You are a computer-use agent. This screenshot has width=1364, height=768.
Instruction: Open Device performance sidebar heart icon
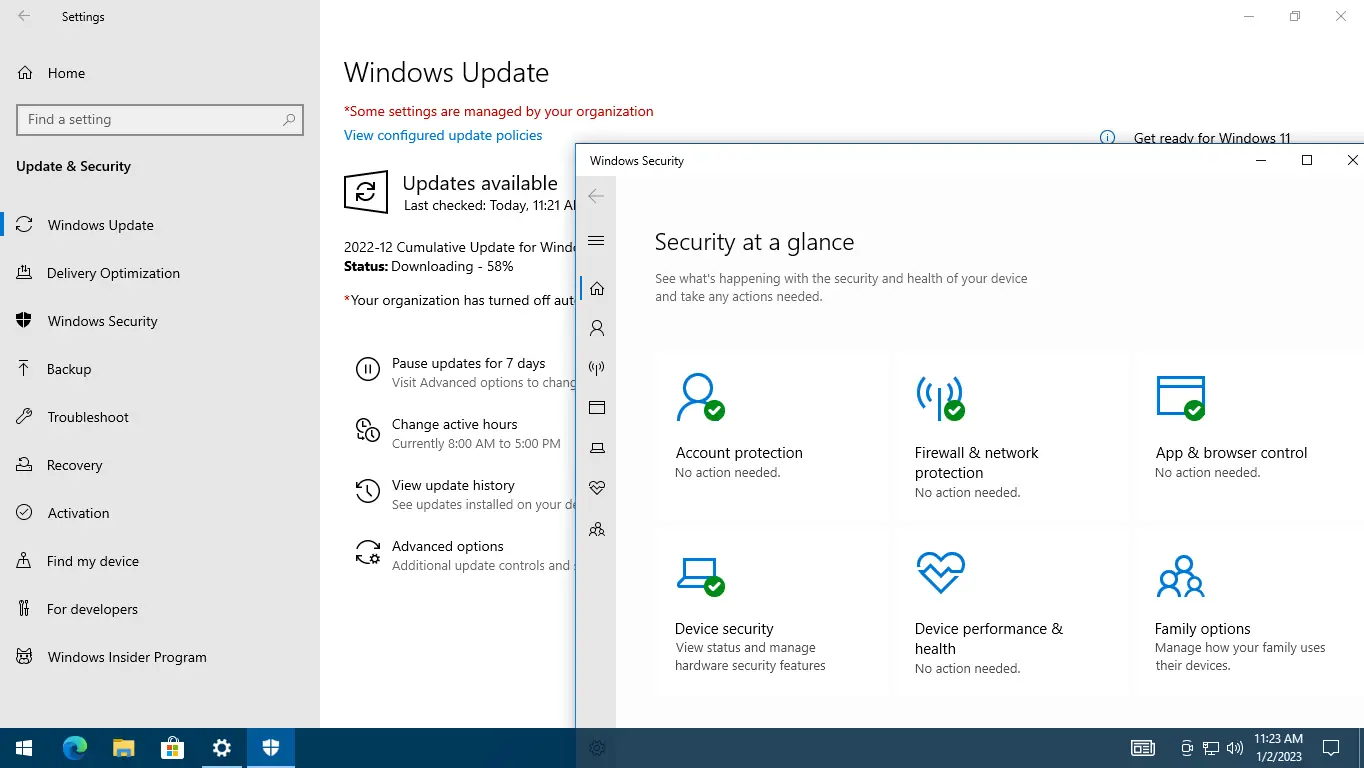tap(597, 488)
